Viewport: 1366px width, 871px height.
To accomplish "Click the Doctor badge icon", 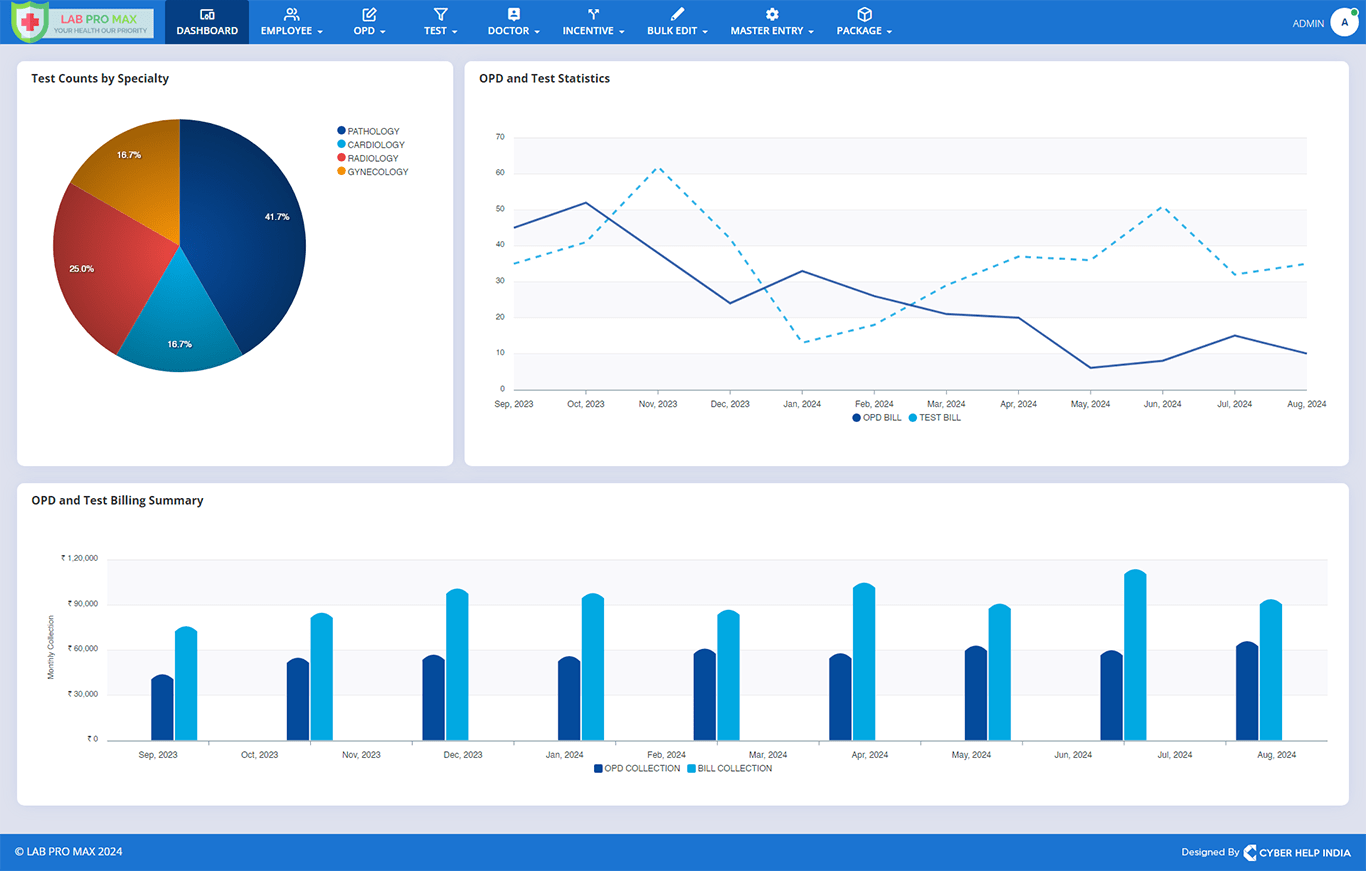I will pos(513,14).
